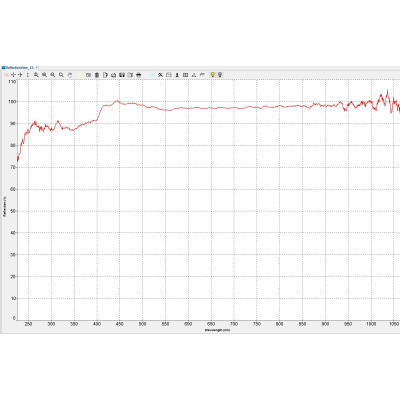Click the x-axis label 950
The height and width of the screenshot is (400, 400).
point(348,324)
